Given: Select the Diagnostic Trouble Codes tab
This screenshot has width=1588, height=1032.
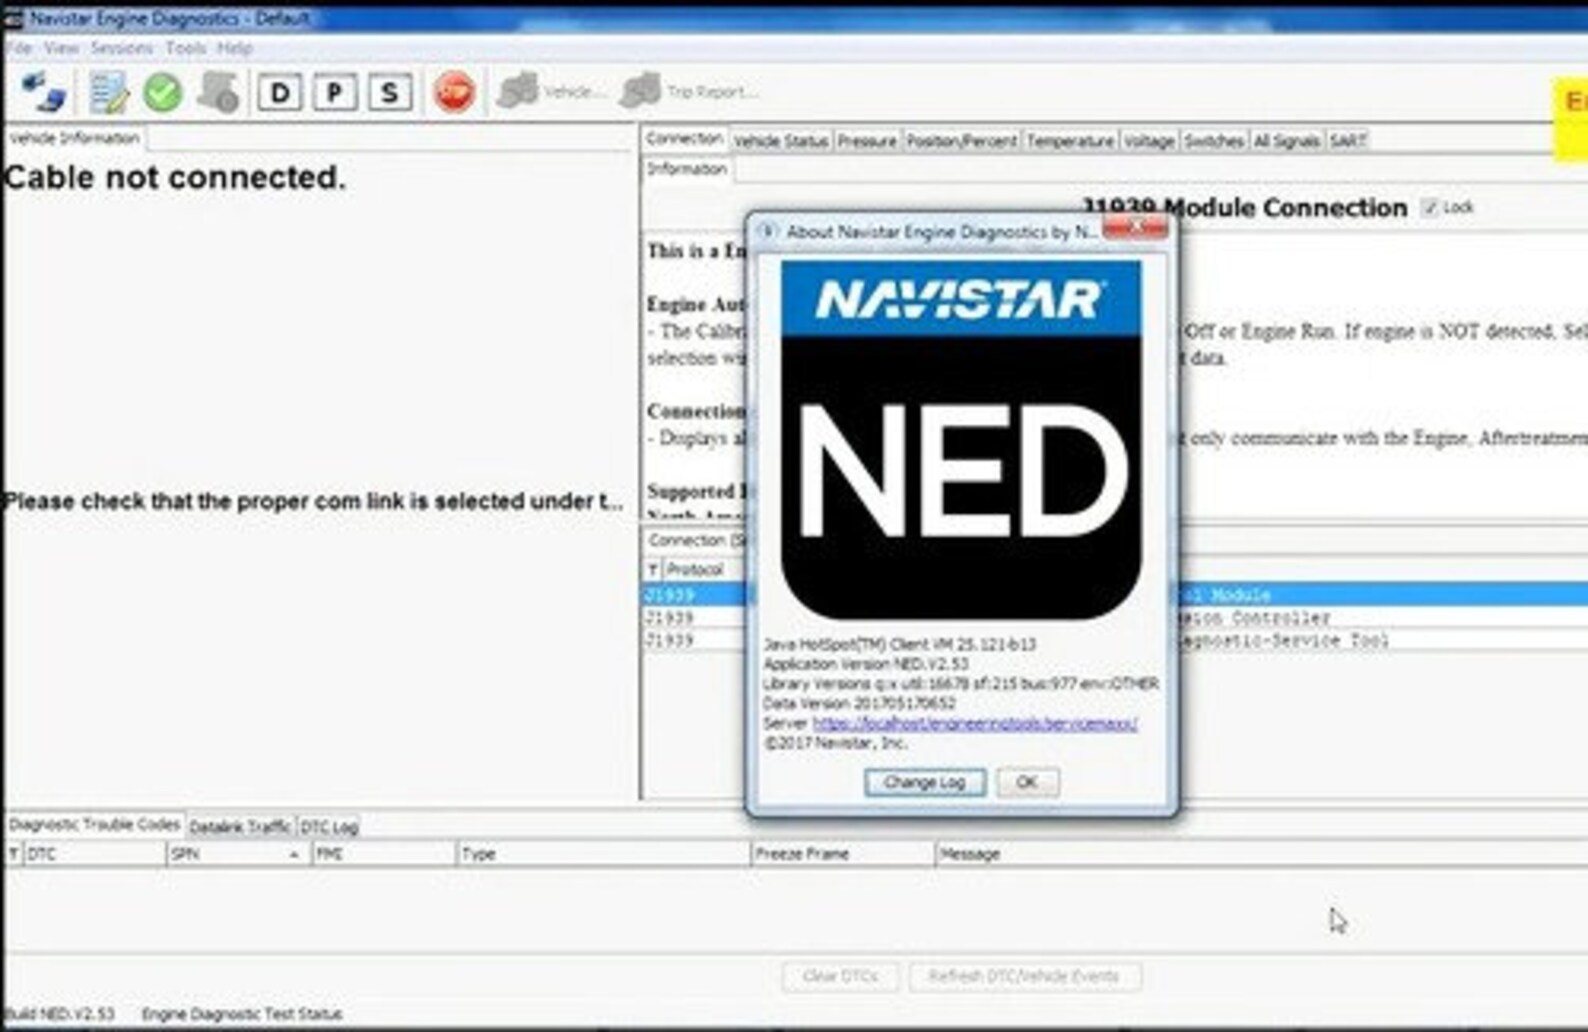Looking at the screenshot, I should (x=94, y=824).
